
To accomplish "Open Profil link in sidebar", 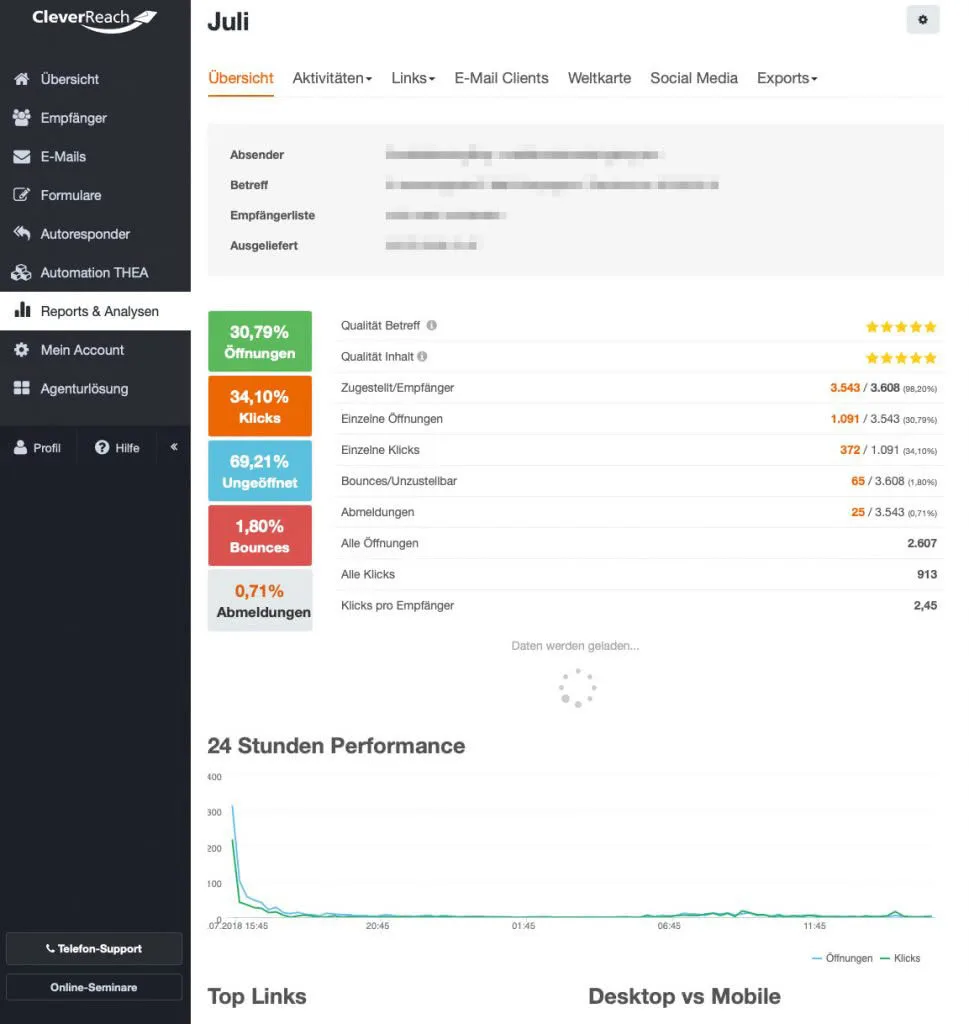I will pos(38,447).
